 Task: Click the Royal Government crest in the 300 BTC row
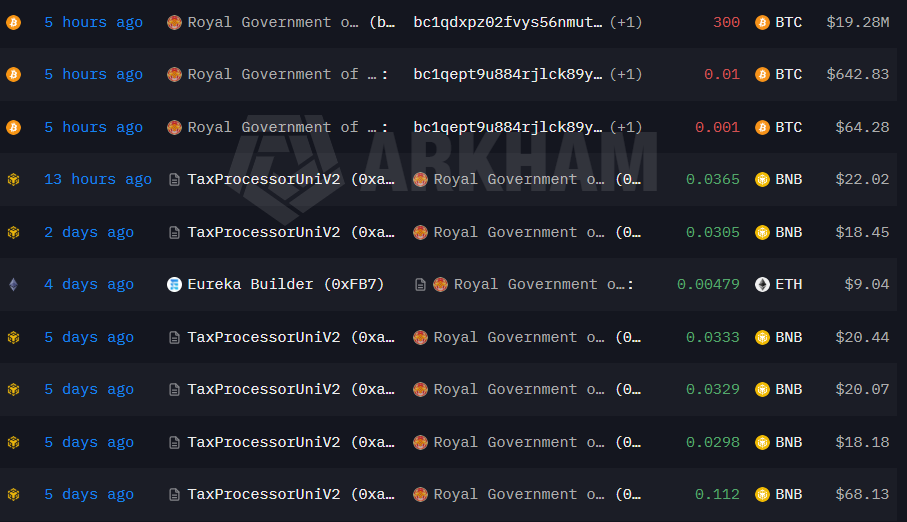(x=174, y=23)
